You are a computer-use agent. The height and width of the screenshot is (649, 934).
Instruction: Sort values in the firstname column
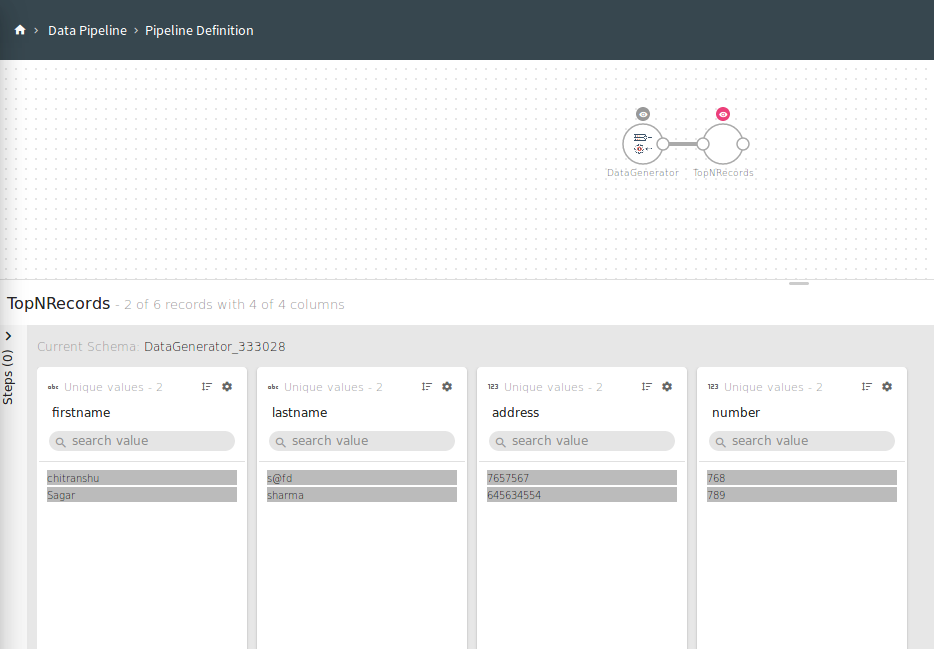(x=207, y=386)
